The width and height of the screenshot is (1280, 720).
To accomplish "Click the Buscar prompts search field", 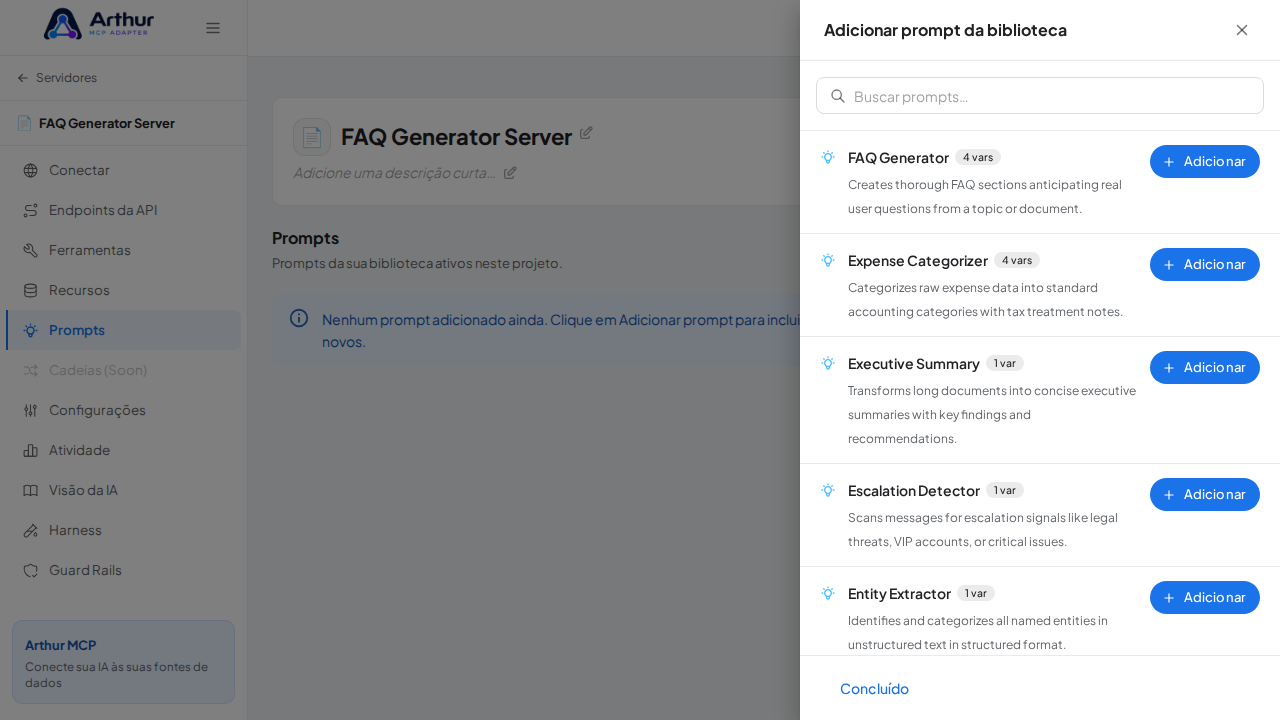I will [1040, 96].
